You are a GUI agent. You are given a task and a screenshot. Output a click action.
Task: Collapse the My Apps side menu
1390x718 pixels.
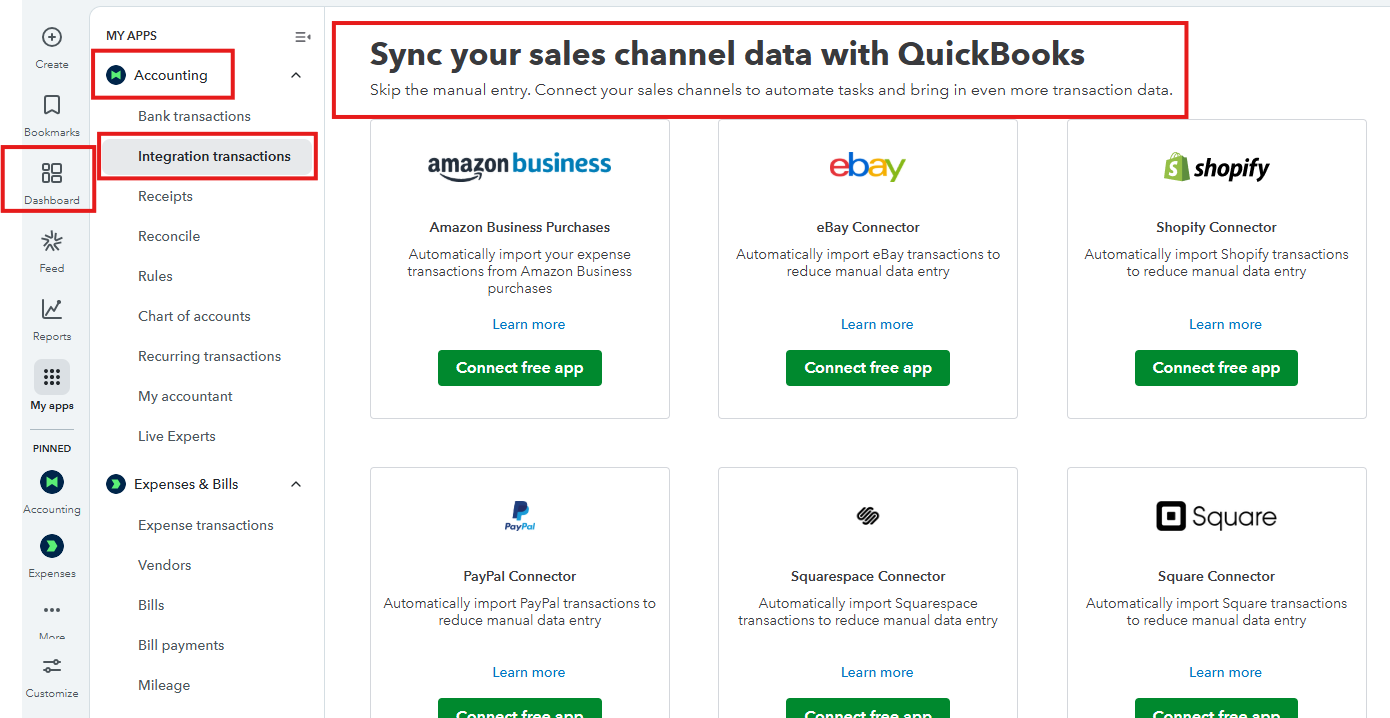point(302,37)
